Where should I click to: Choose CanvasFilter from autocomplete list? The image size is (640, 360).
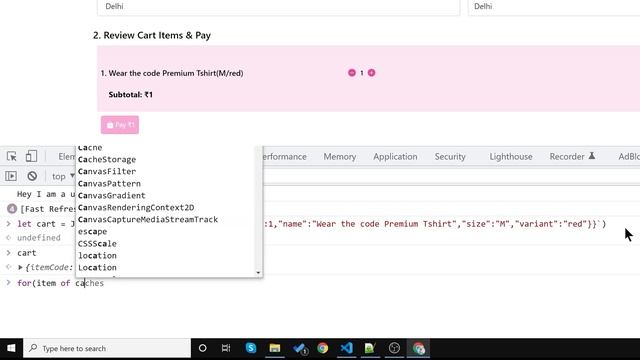coord(107,171)
